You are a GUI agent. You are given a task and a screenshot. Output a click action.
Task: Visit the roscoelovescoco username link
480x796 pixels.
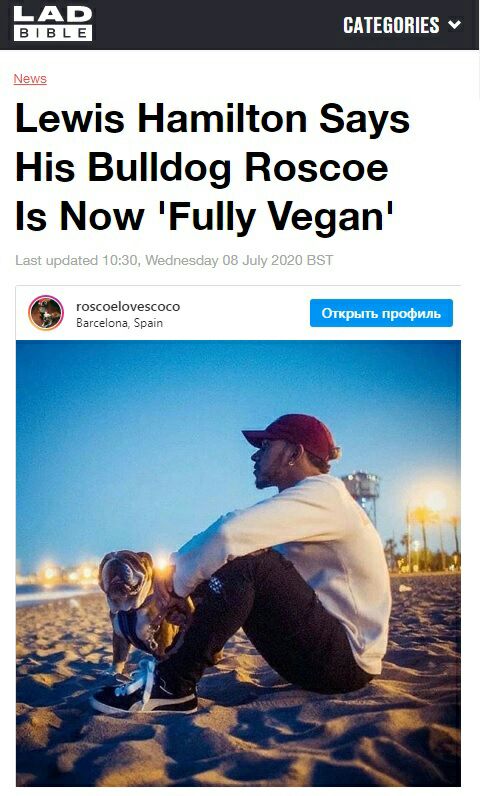128,307
